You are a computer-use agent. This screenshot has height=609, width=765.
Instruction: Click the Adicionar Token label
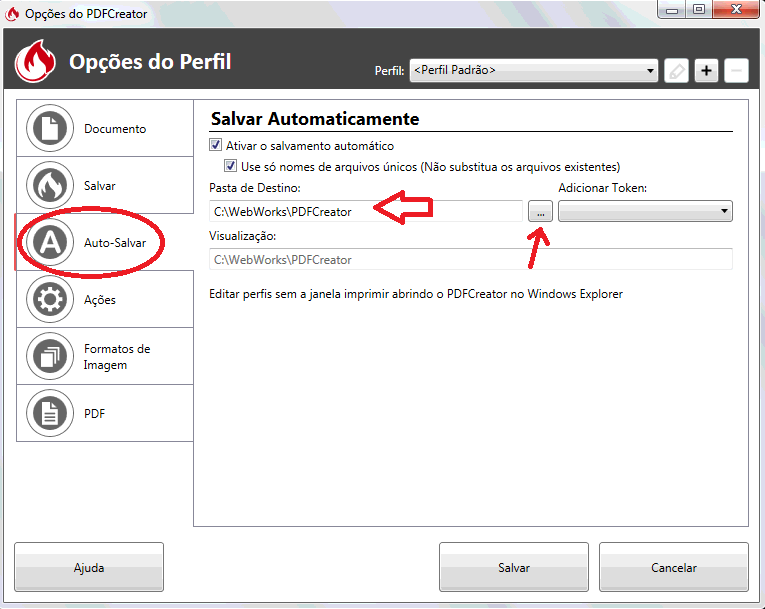click(x=603, y=188)
